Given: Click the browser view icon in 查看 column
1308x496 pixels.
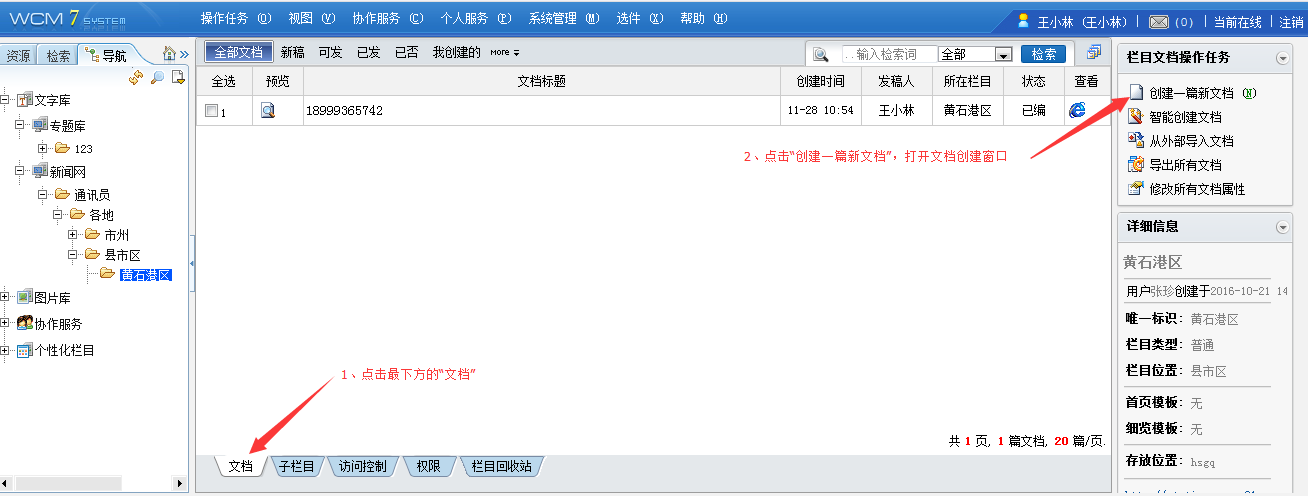Looking at the screenshot, I should coord(1078,110).
